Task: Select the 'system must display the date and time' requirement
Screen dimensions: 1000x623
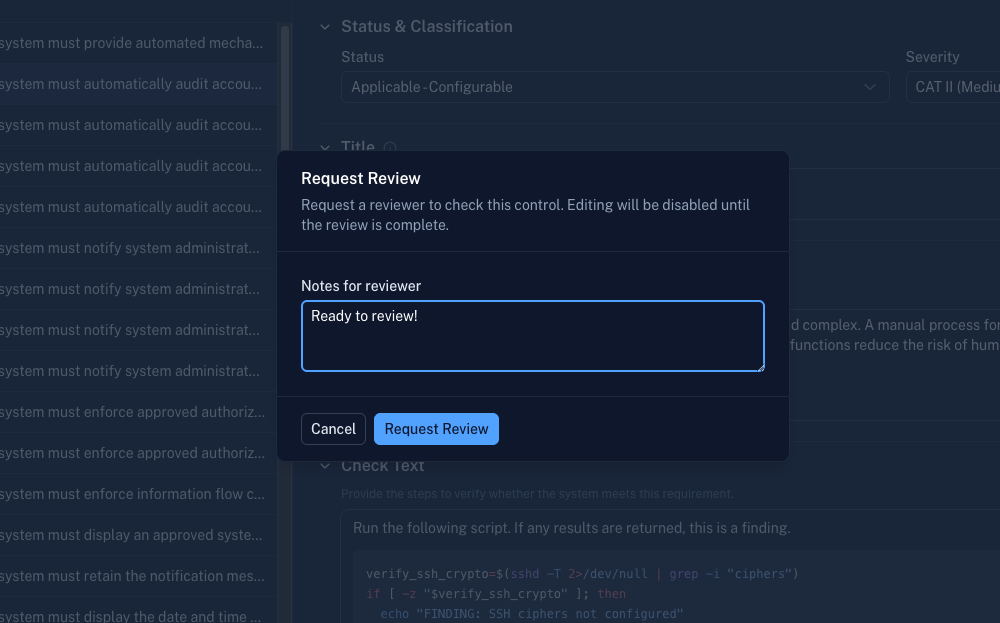Action: (x=130, y=615)
